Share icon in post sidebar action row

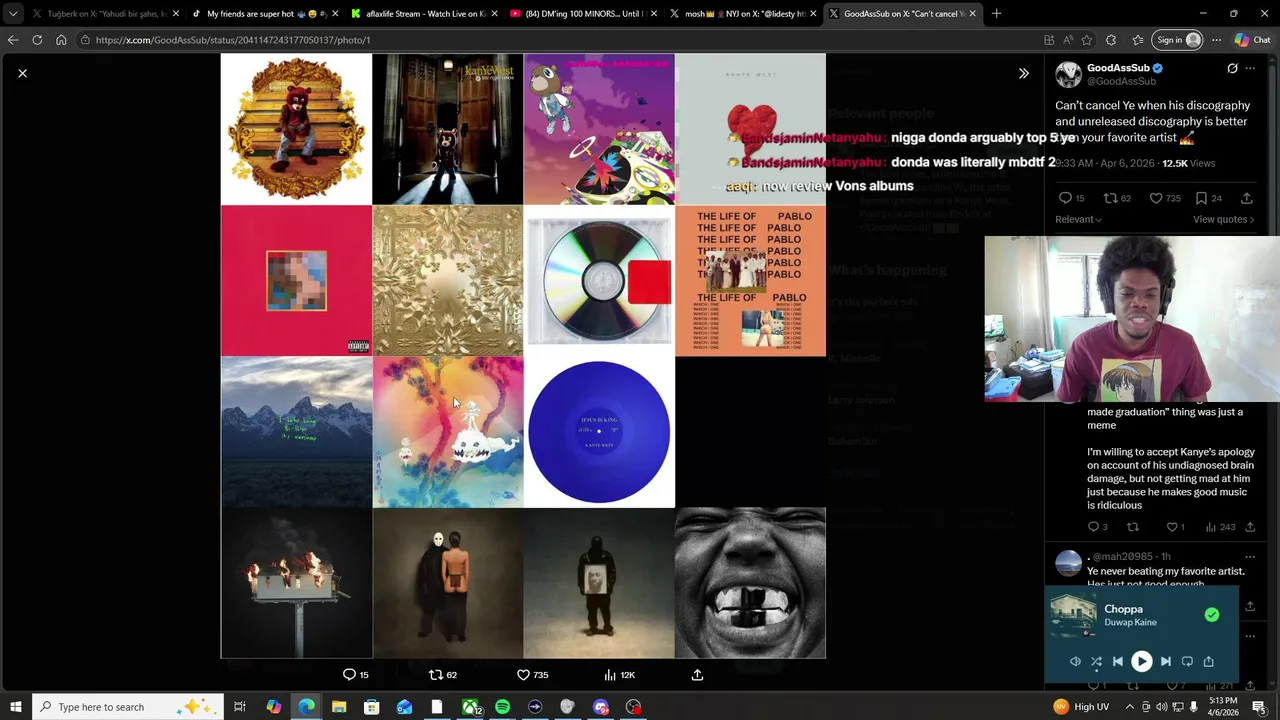coord(1246,198)
